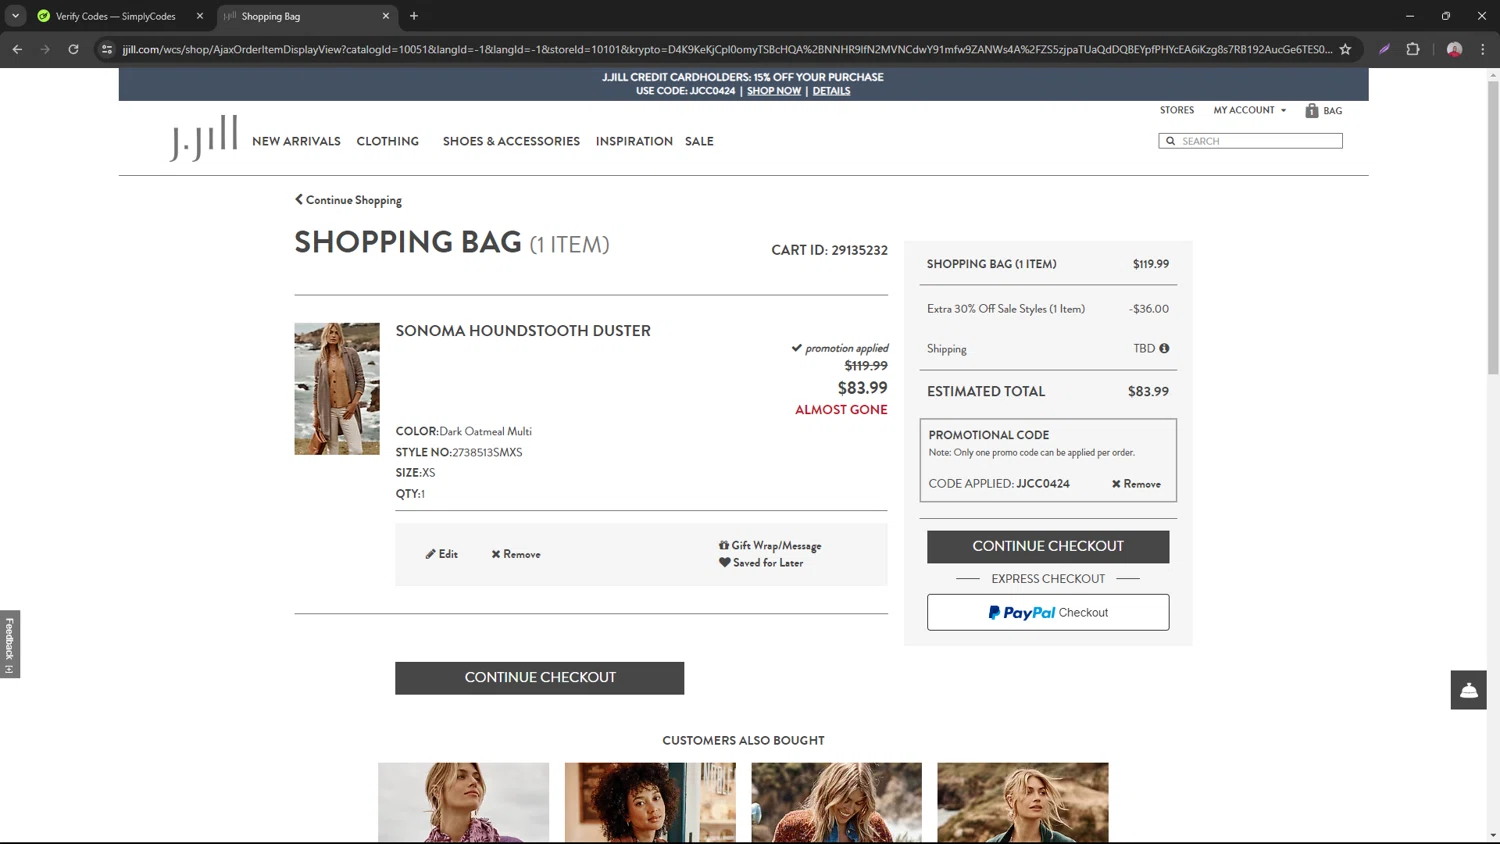Click Continue Checkout in order summary
Image resolution: width=1500 pixels, height=844 pixels.
pyautogui.click(x=1048, y=546)
